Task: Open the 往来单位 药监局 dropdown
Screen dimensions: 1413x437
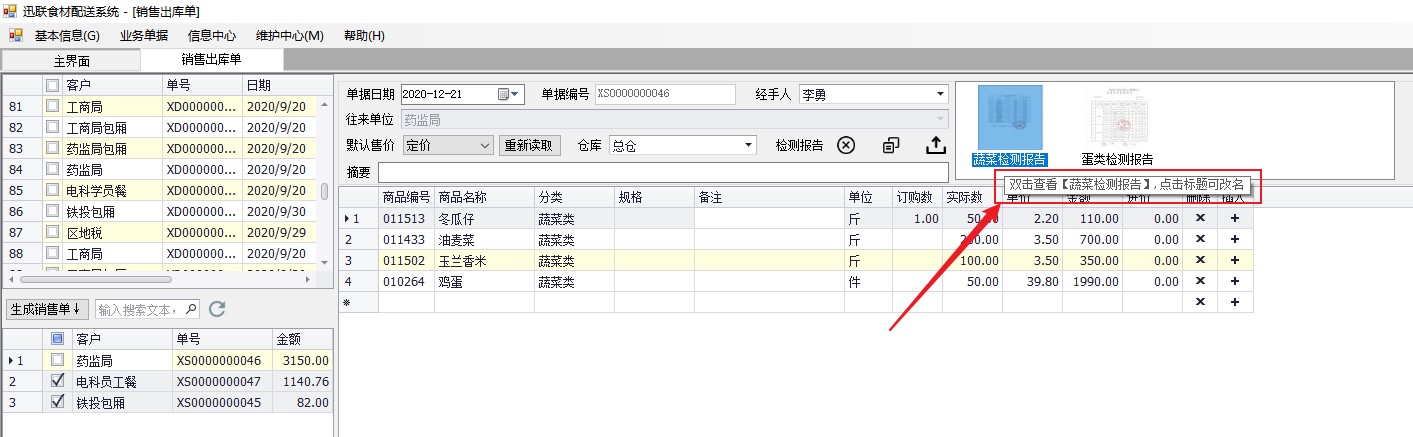Action: pyautogui.click(x=940, y=120)
